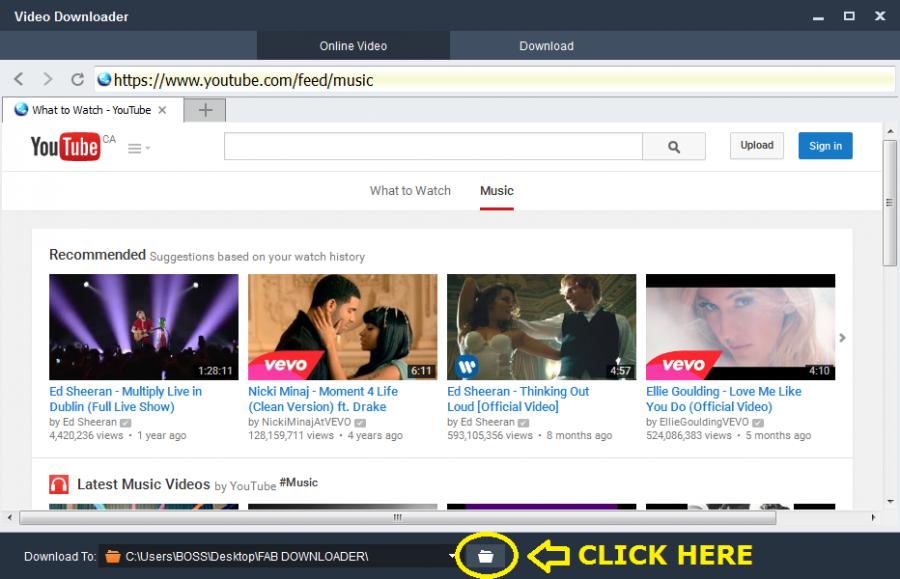Screen dimensions: 900x579
Task: Minimize the Video Downloader window
Action: (x=818, y=17)
